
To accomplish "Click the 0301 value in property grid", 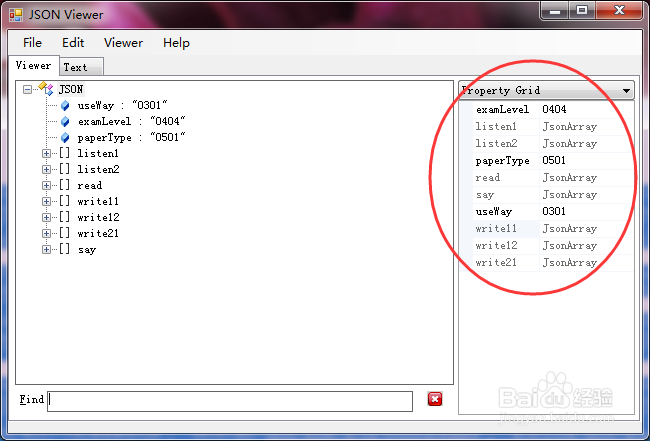I will click(554, 211).
